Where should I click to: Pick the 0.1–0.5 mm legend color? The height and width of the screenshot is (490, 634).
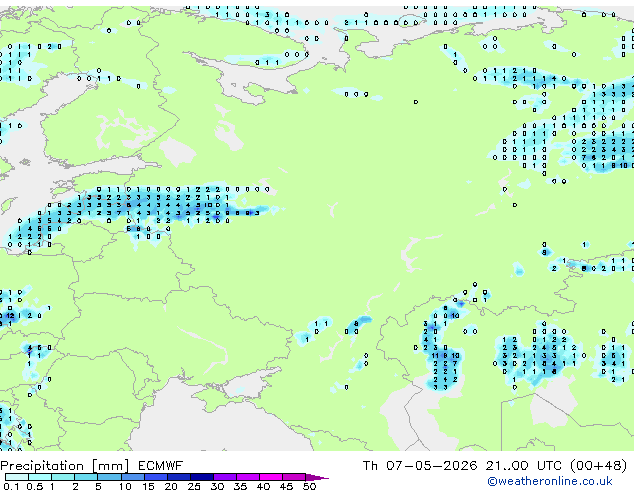(17, 477)
